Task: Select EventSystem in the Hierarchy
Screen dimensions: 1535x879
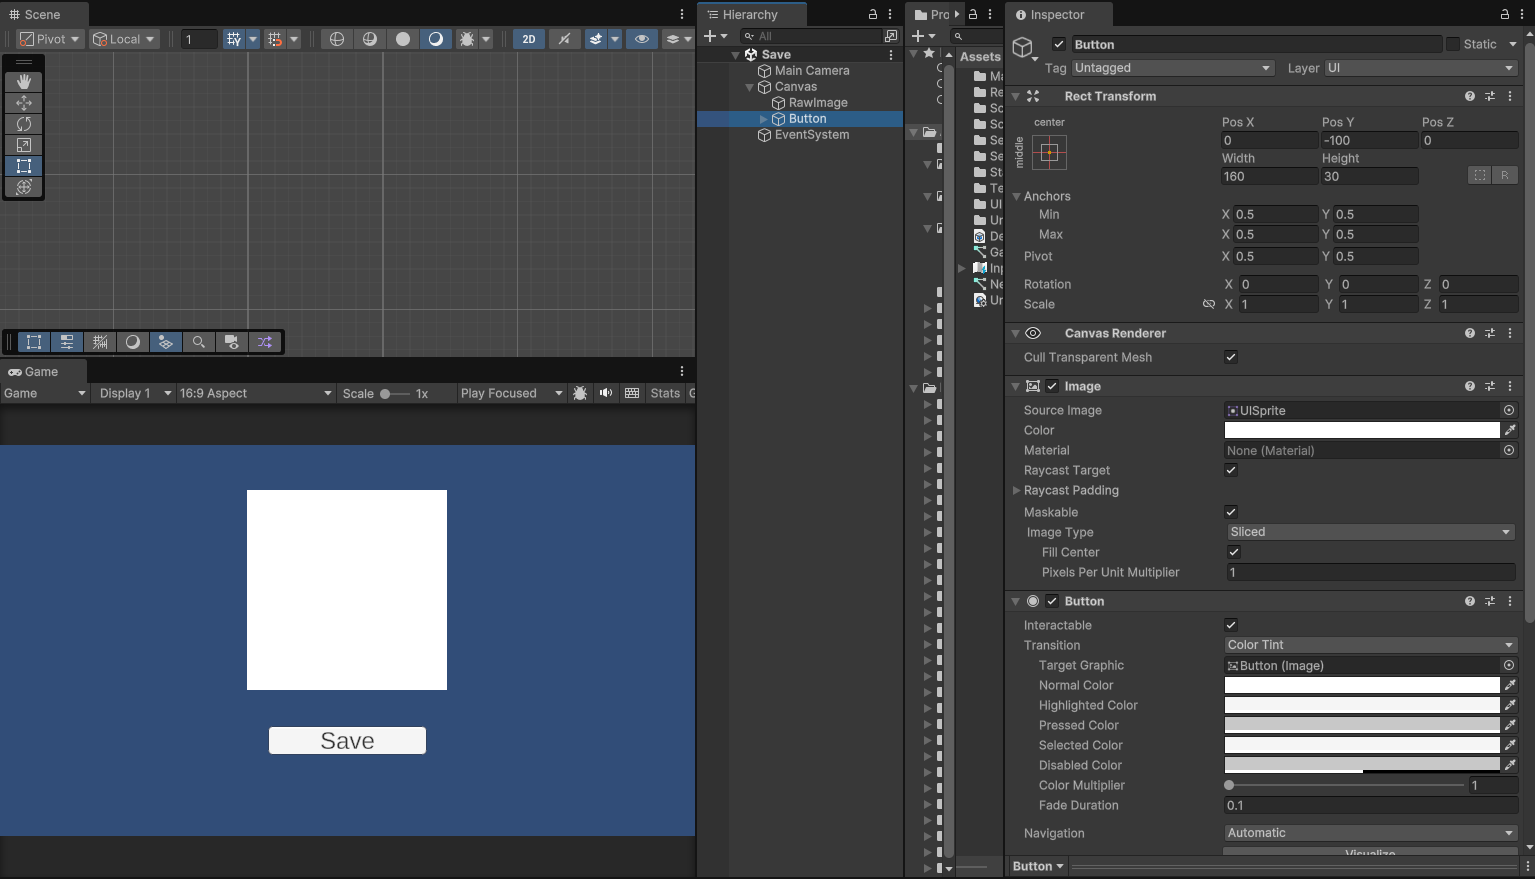Action: (x=811, y=135)
